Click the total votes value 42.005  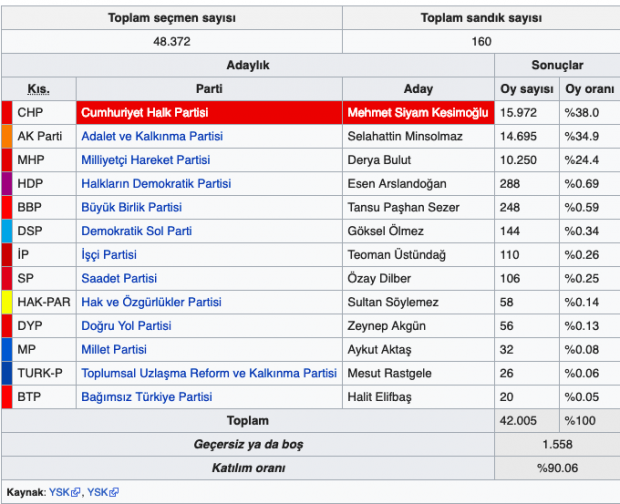pos(518,421)
